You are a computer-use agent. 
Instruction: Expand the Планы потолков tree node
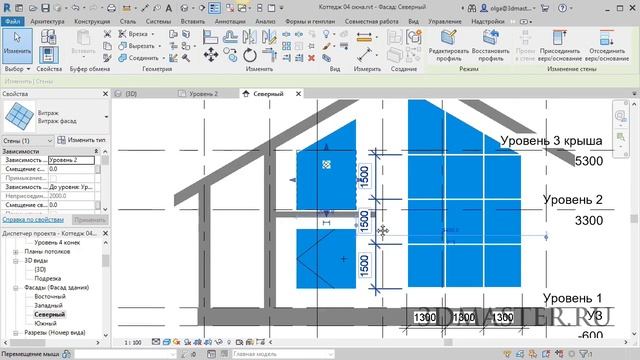tap(16, 252)
